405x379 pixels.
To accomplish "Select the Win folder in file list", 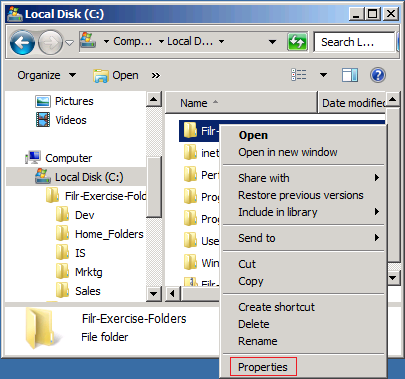I will 202,263.
